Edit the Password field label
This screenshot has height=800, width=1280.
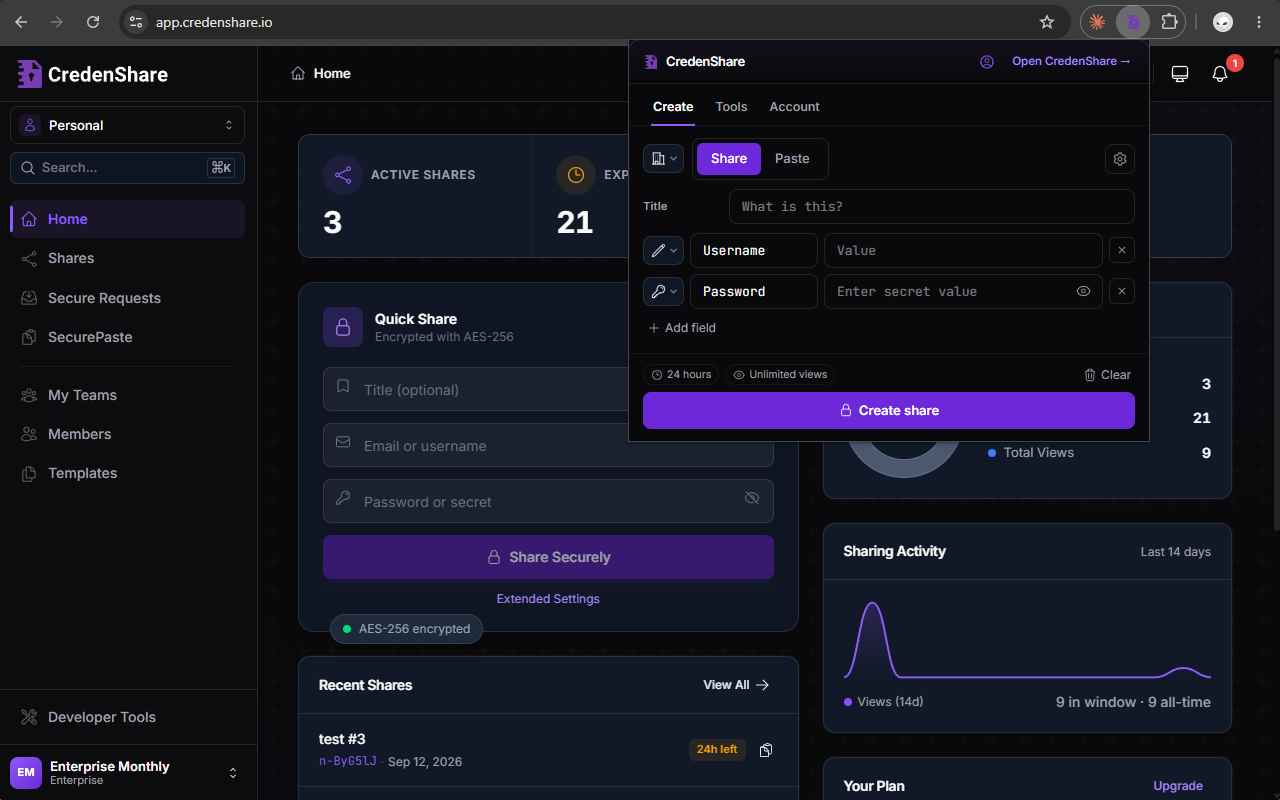[753, 291]
